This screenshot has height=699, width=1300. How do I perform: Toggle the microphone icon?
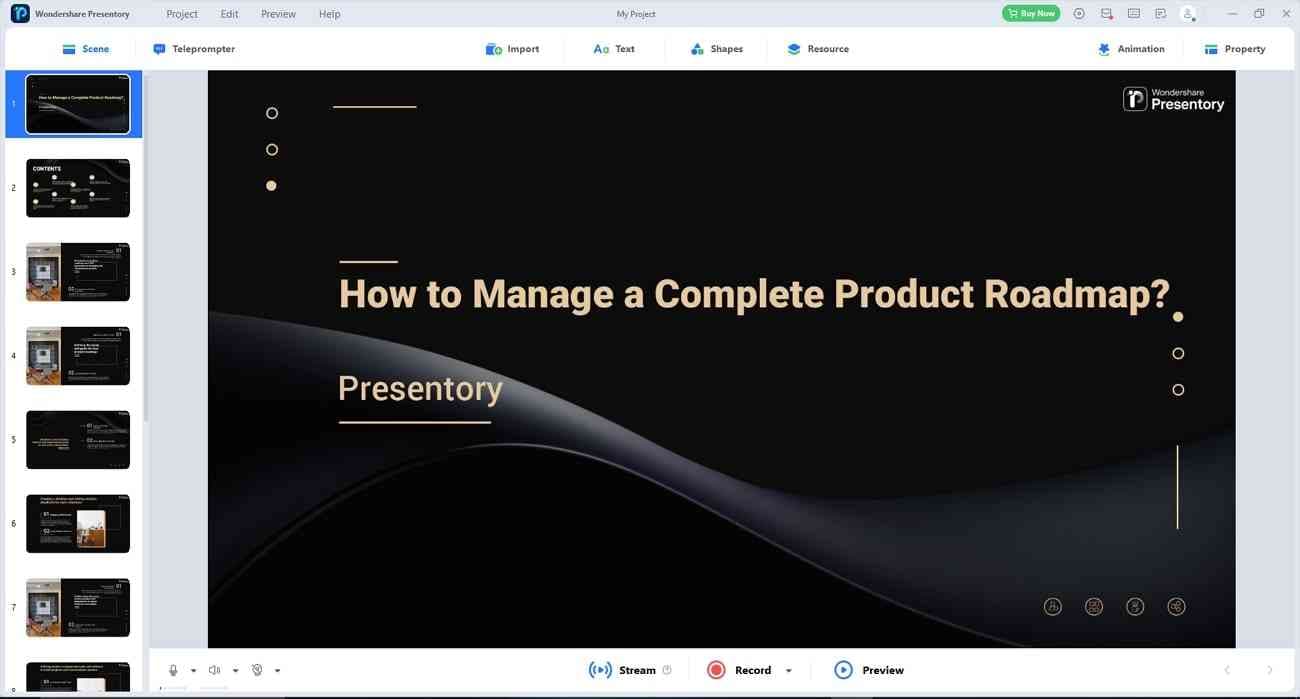[x=173, y=670]
